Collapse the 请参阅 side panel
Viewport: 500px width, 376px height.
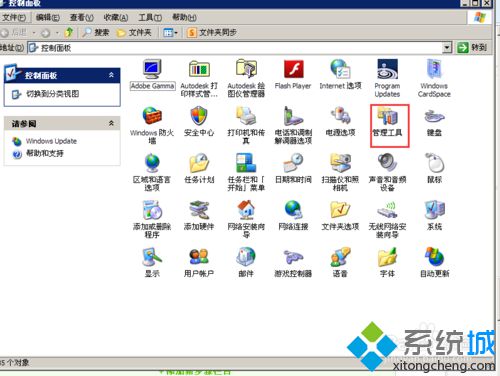[x=111, y=123]
